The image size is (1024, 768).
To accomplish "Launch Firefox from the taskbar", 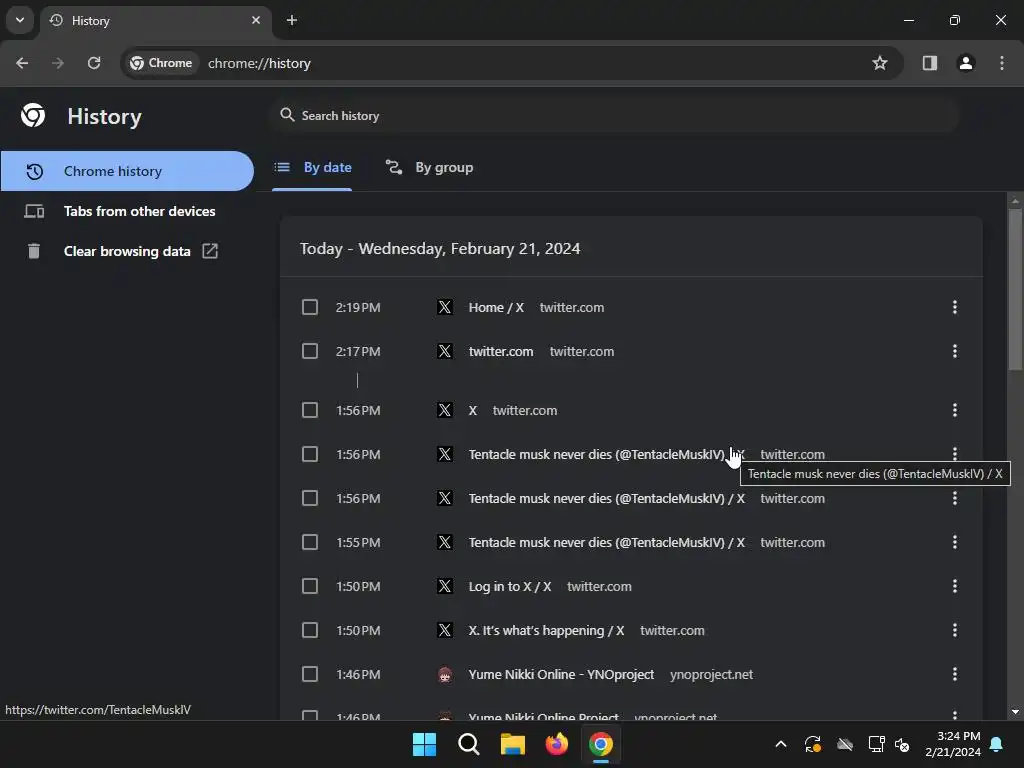I will [x=556, y=744].
